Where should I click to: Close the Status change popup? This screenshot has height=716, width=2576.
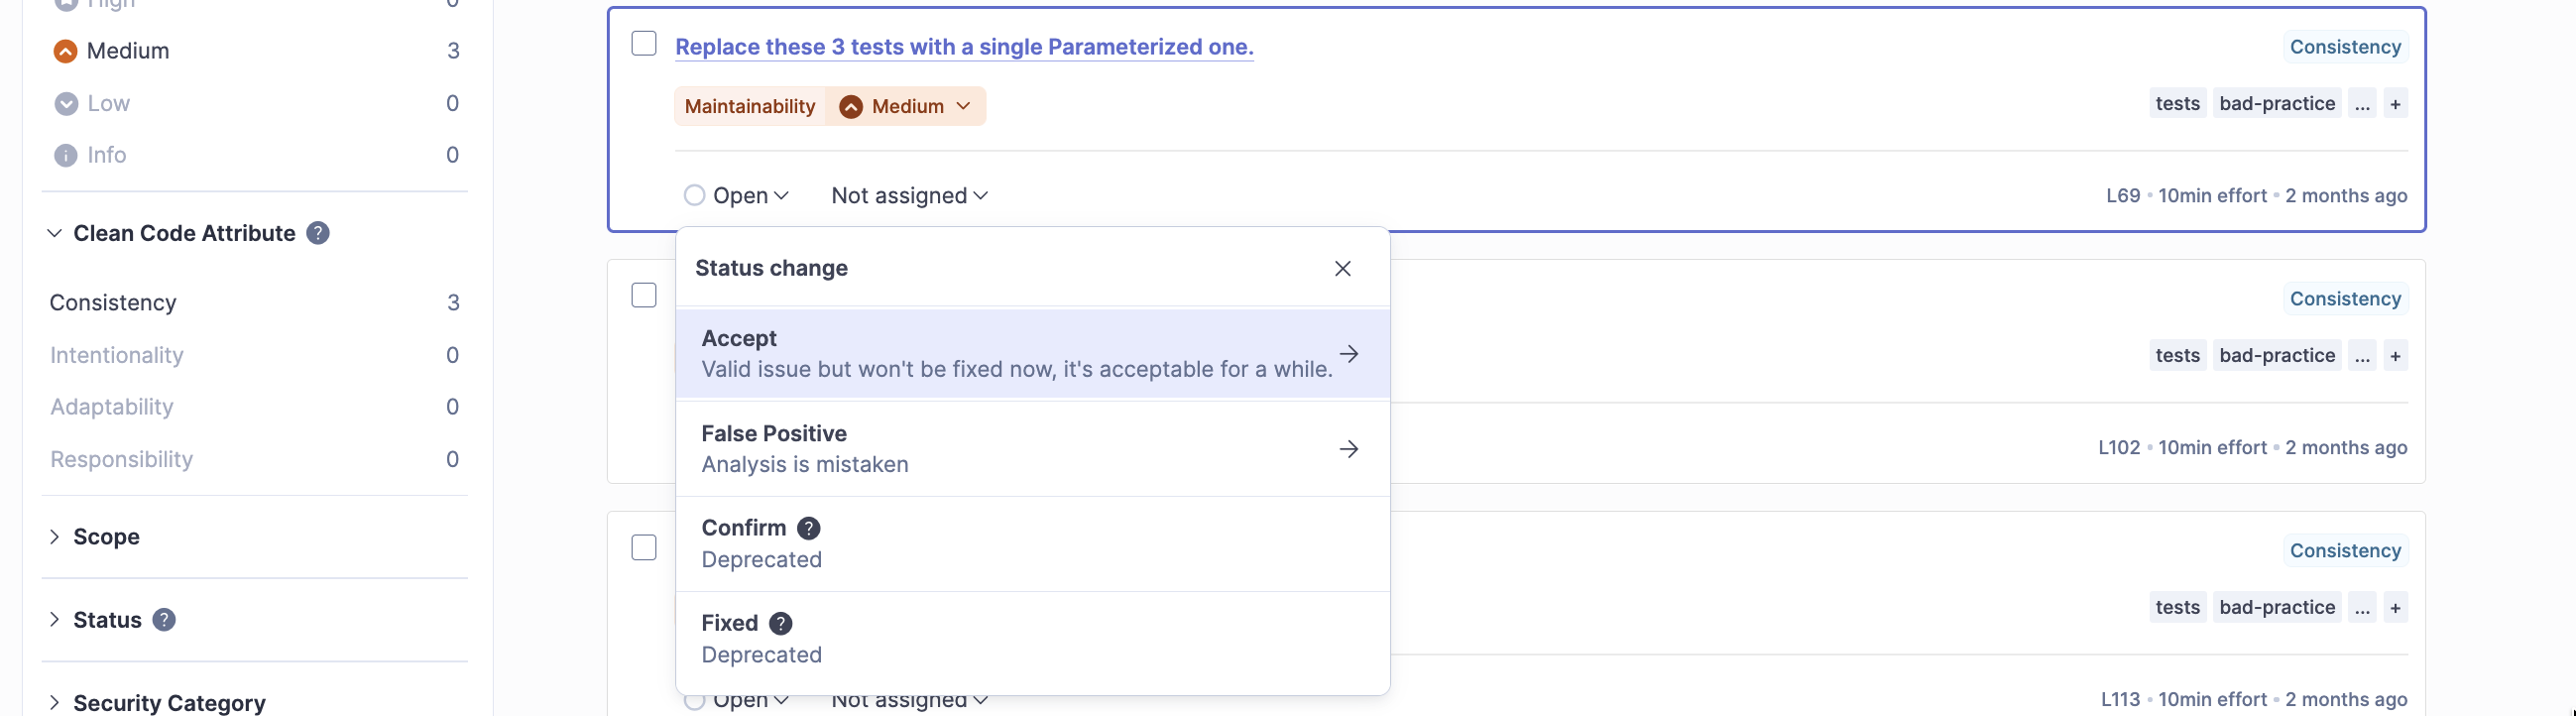(x=1342, y=268)
